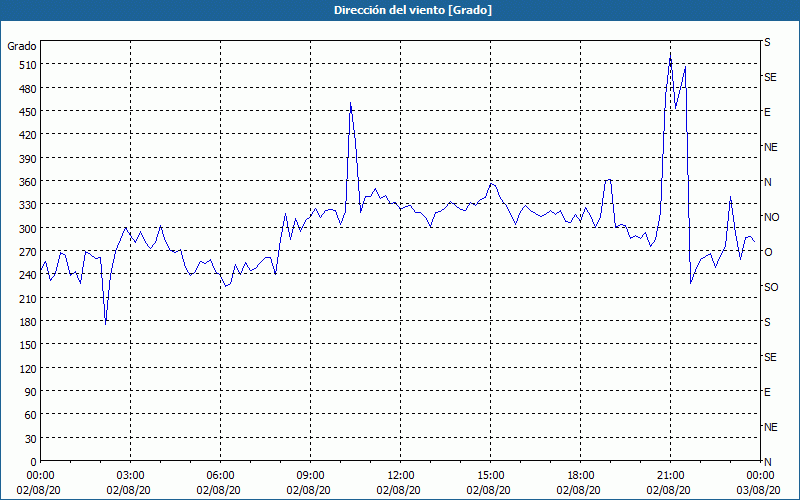Viewport: 800px width, 500px height.
Task: Select the 510 value on the degree axis
Action: point(28,65)
